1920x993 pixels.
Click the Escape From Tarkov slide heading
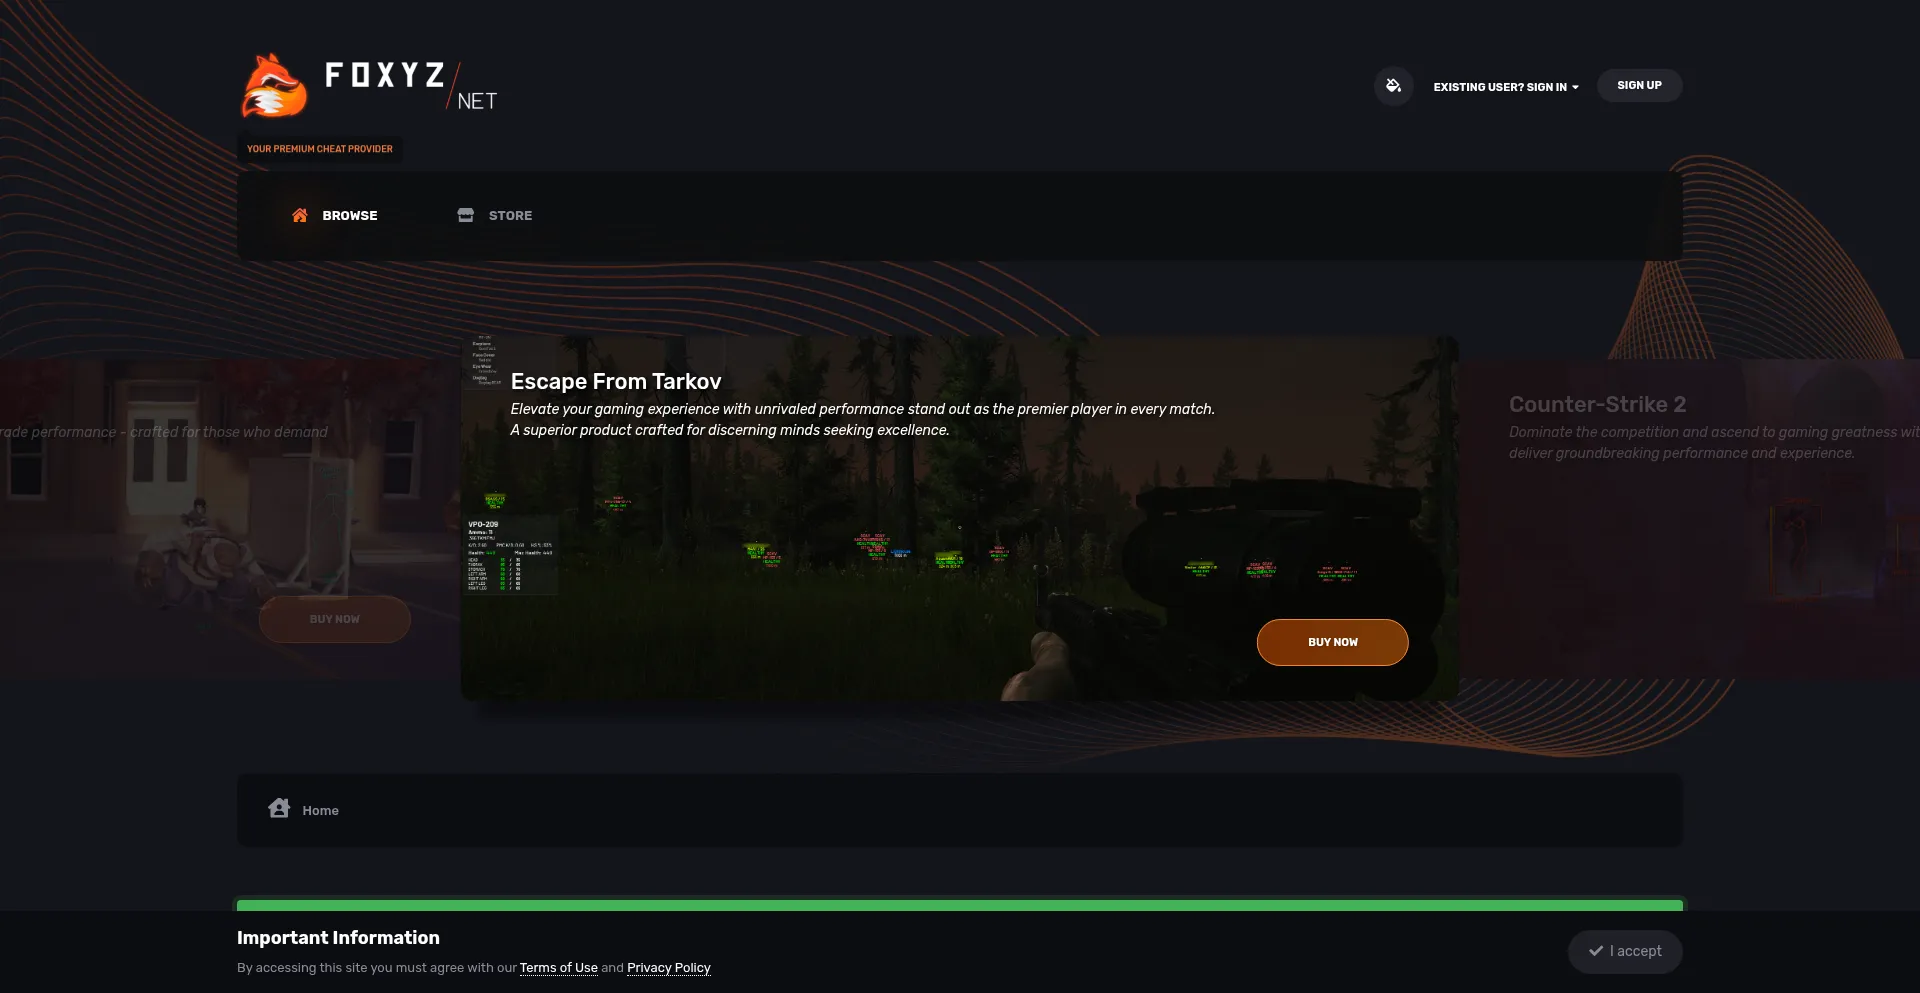[616, 381]
